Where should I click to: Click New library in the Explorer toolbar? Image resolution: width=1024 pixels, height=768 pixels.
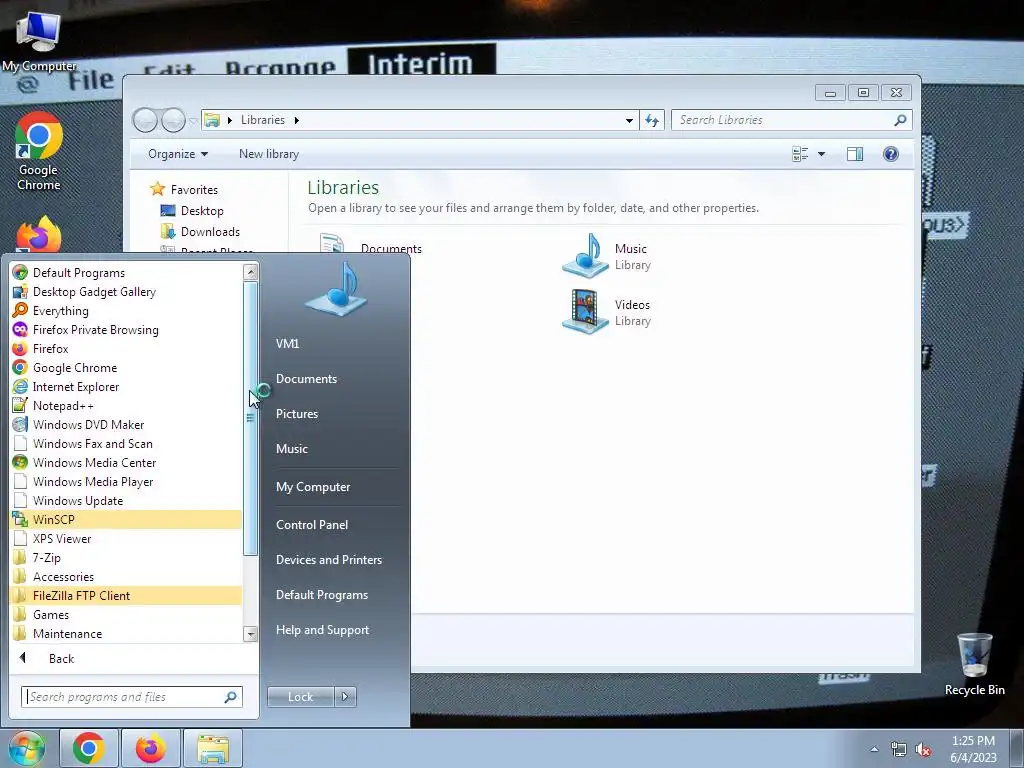point(268,153)
